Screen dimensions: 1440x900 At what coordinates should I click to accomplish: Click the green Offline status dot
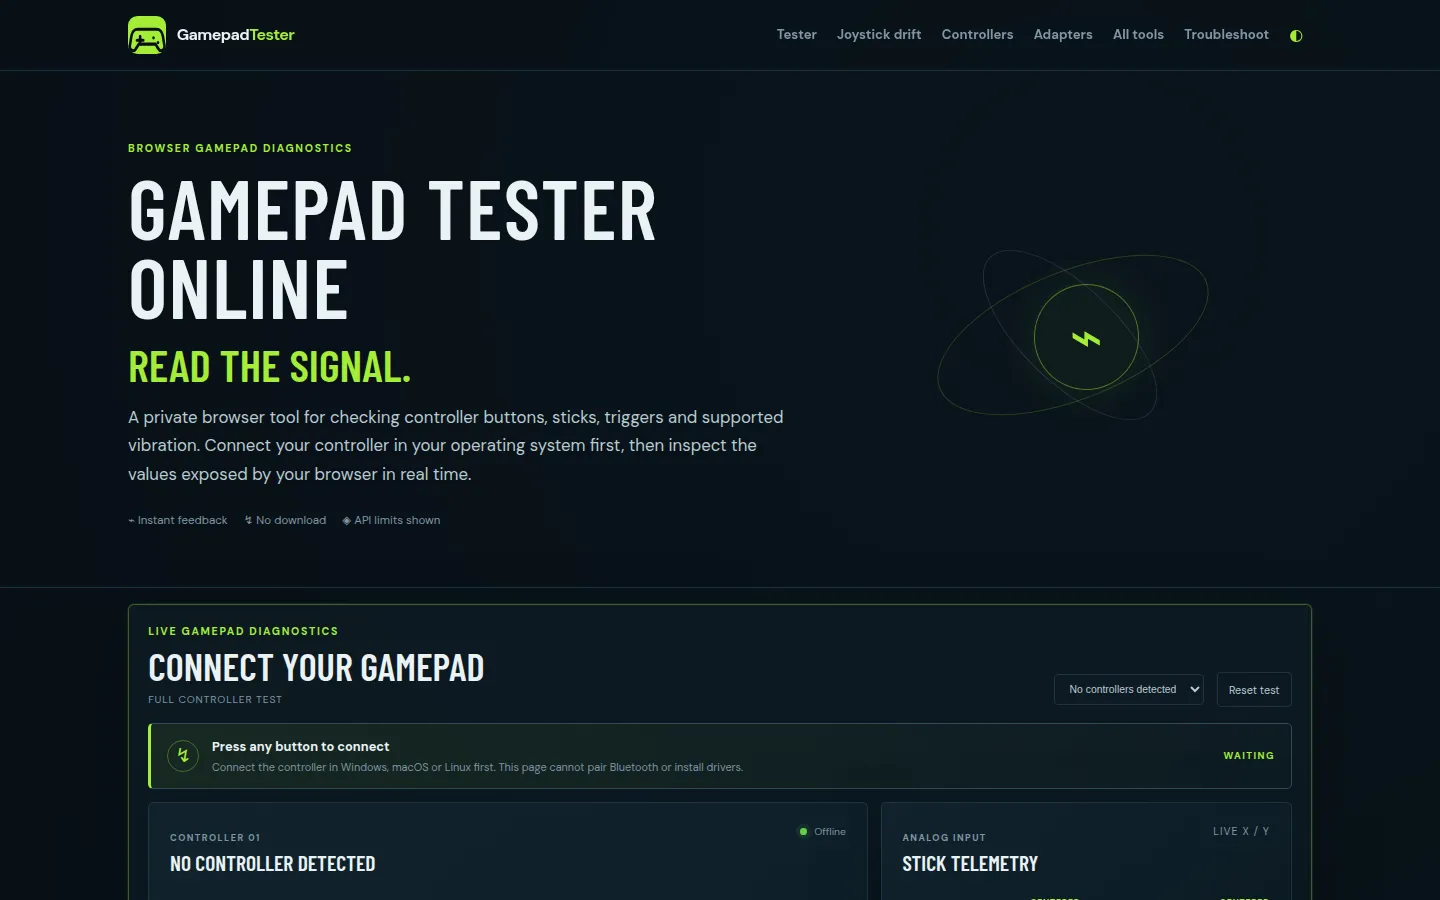tap(803, 831)
